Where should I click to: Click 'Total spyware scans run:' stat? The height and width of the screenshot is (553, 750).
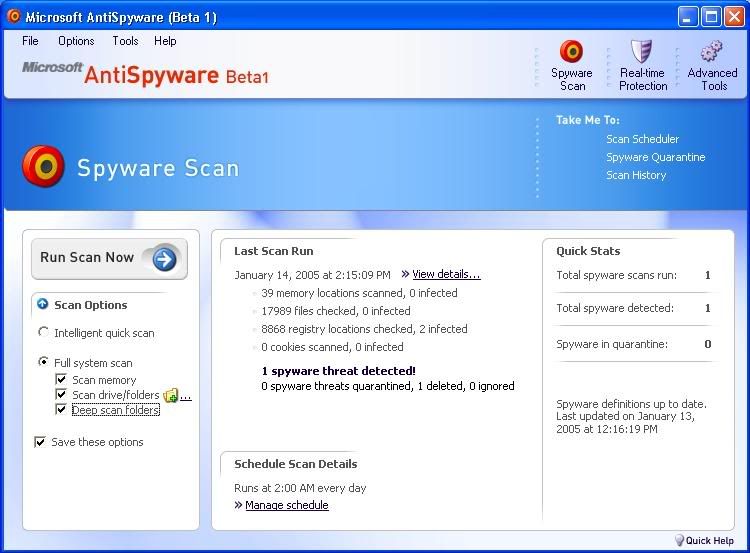coord(617,275)
